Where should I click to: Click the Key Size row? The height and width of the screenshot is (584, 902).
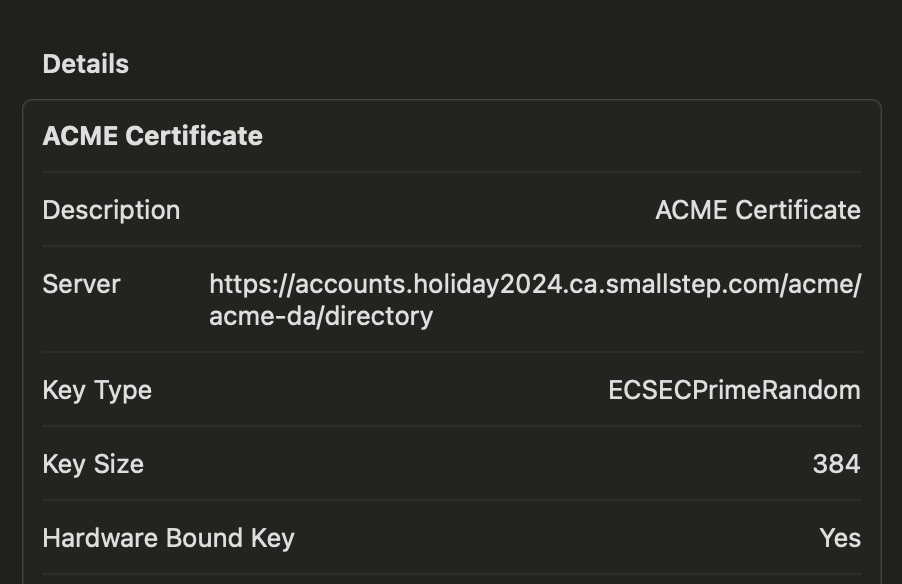coord(450,464)
